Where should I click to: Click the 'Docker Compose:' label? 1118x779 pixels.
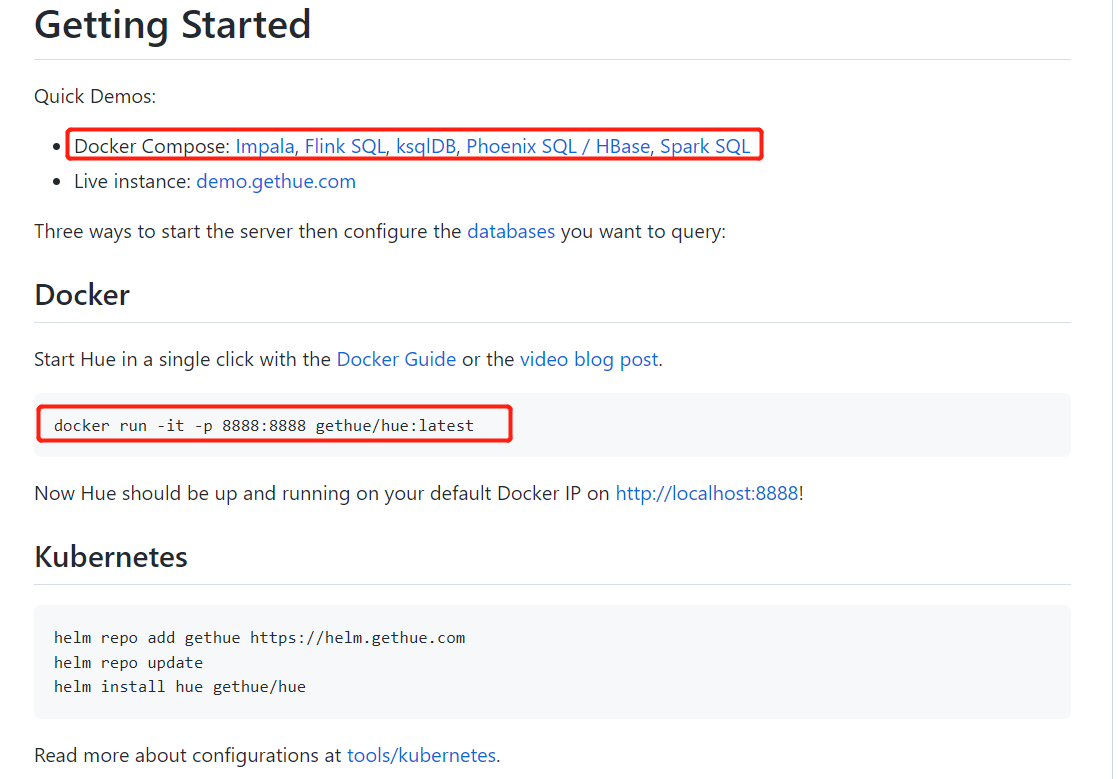(152, 146)
